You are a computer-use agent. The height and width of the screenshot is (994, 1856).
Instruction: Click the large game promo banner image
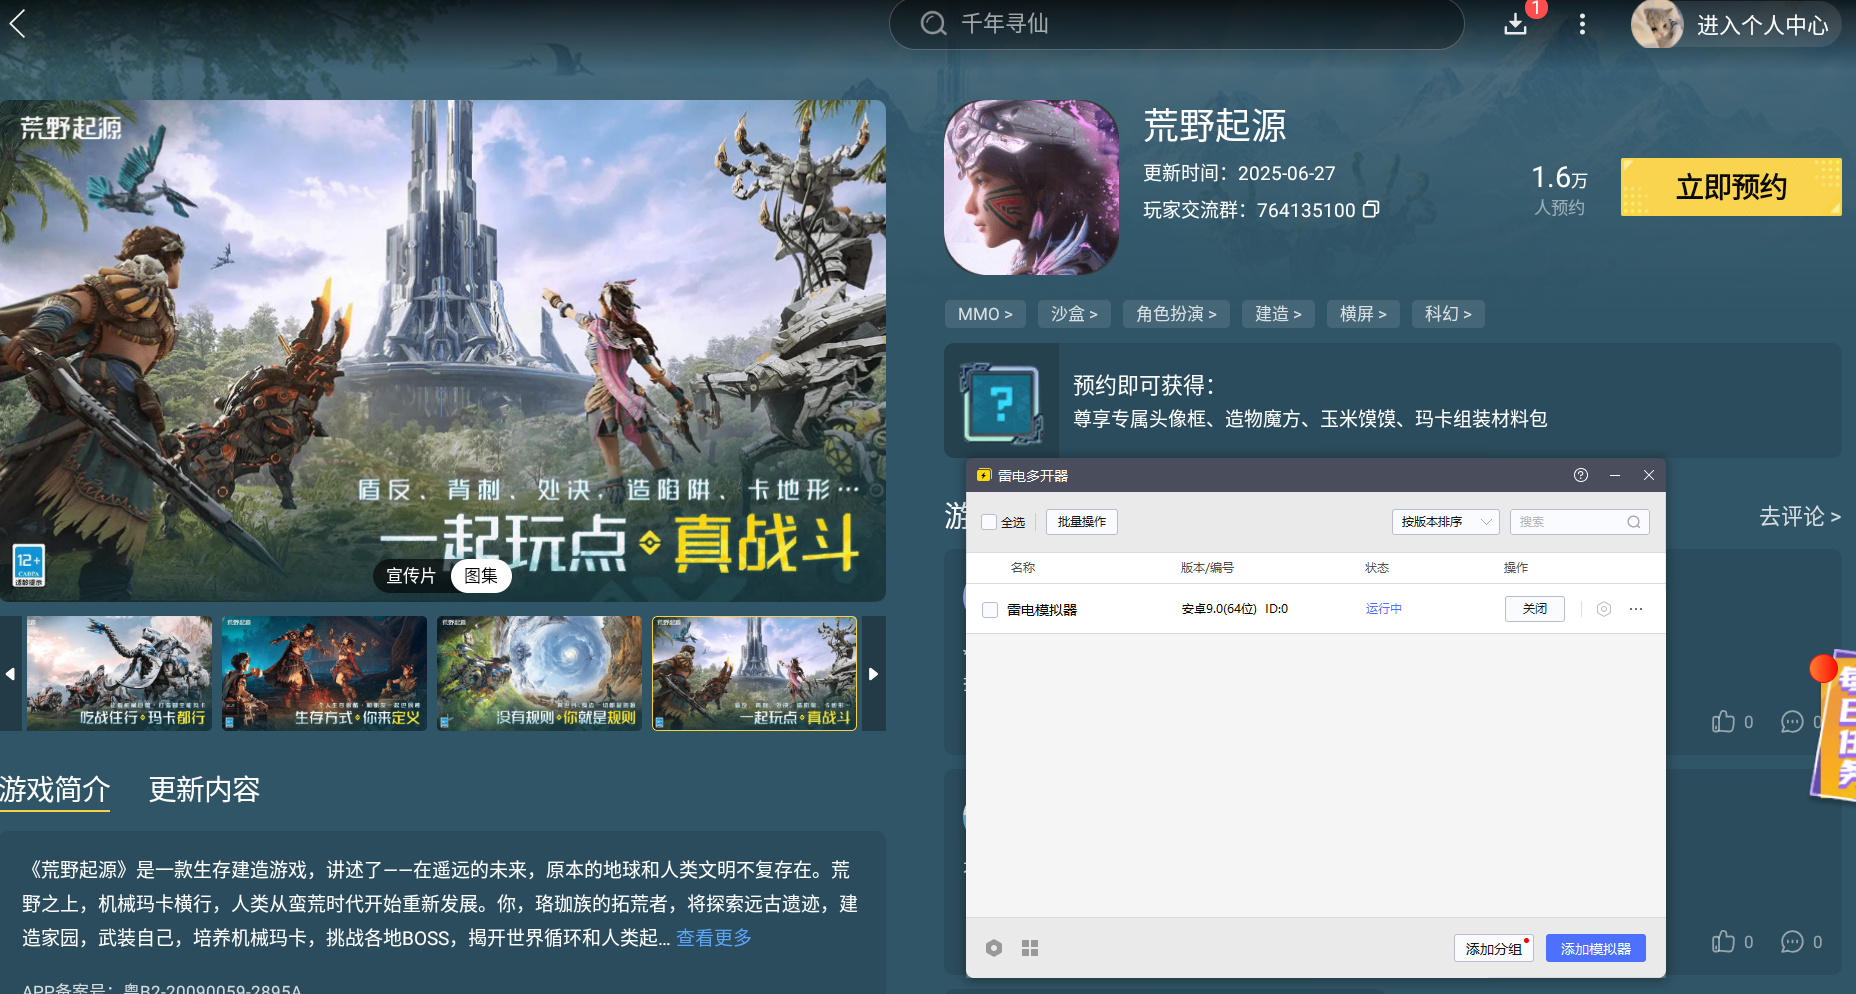click(443, 350)
